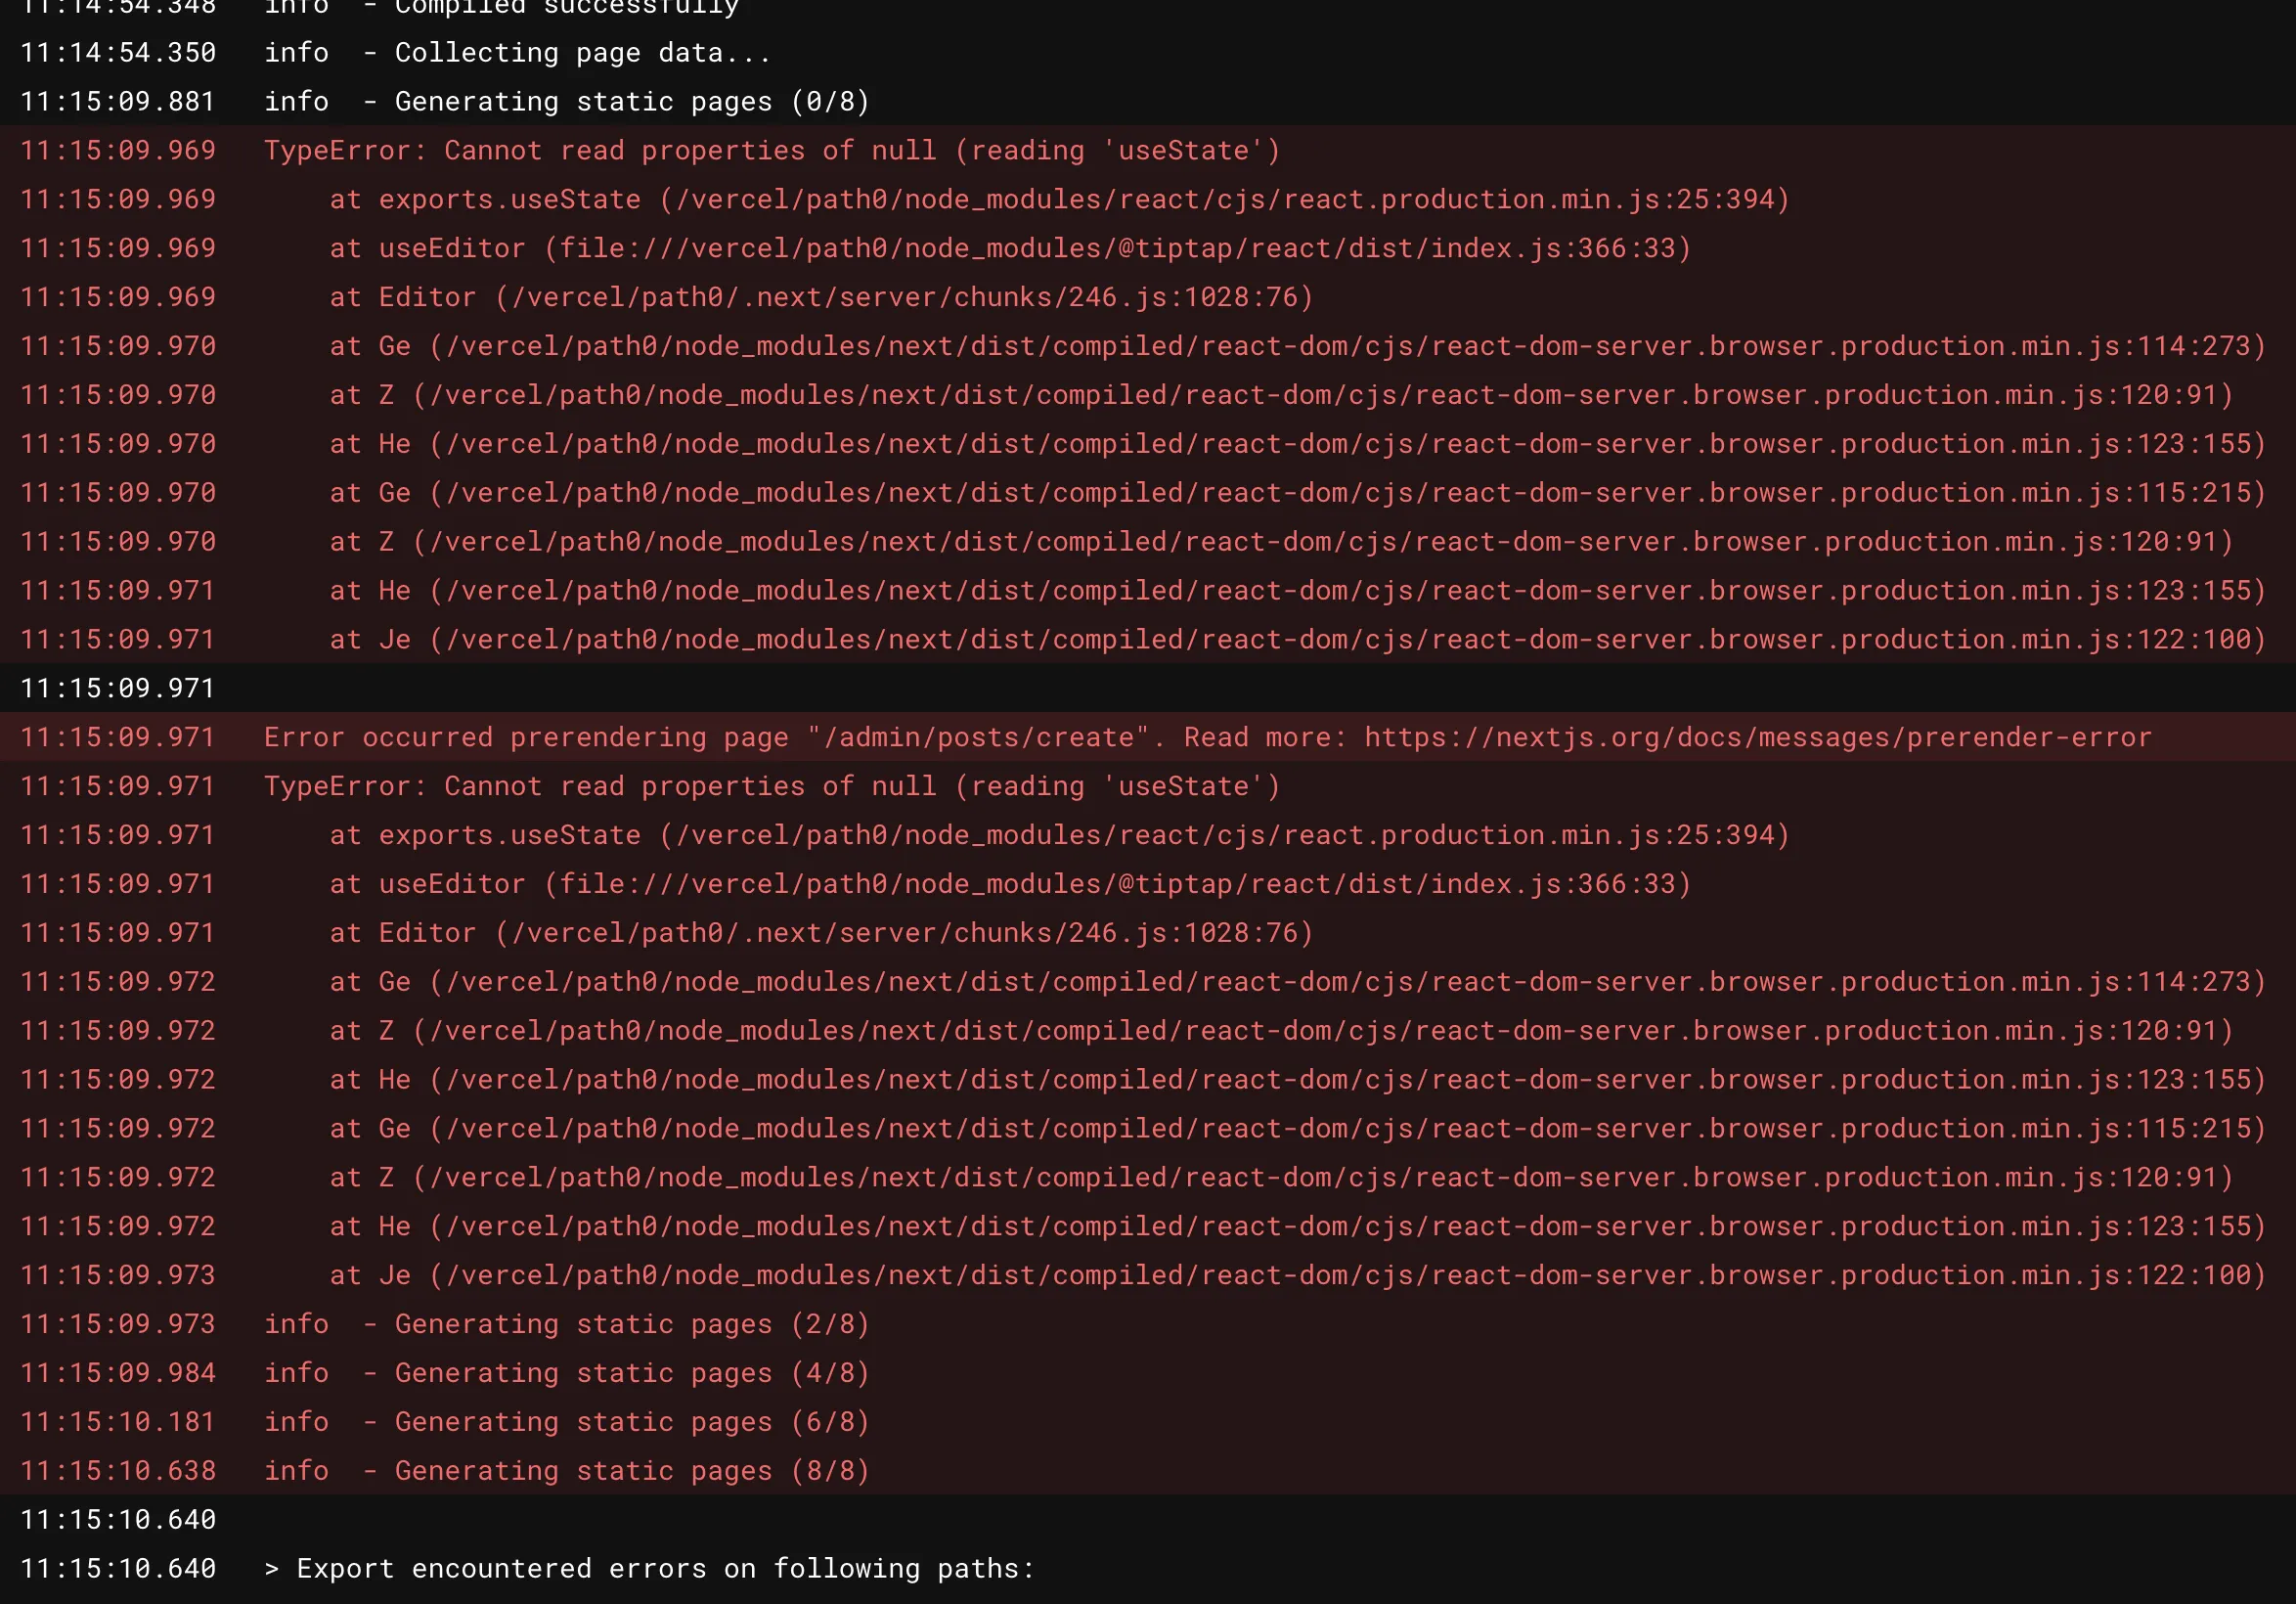Click the 11:15:10.181 timestamp
This screenshot has height=1604, width=2296.
point(118,1422)
